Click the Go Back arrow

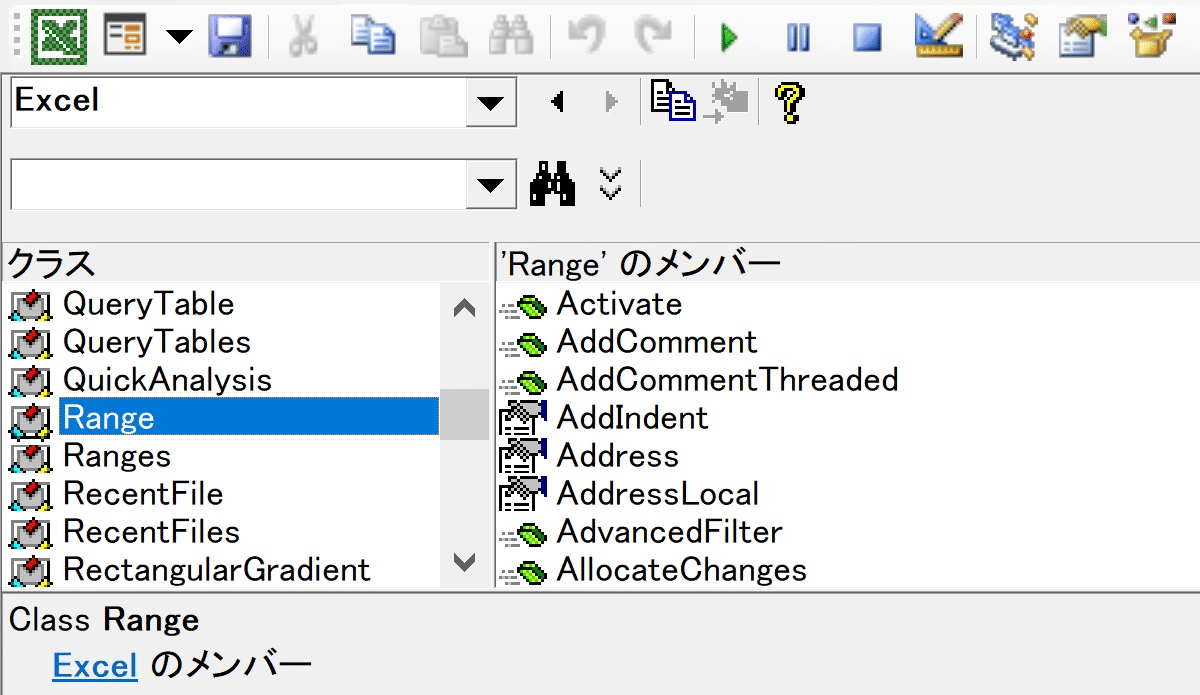[558, 102]
